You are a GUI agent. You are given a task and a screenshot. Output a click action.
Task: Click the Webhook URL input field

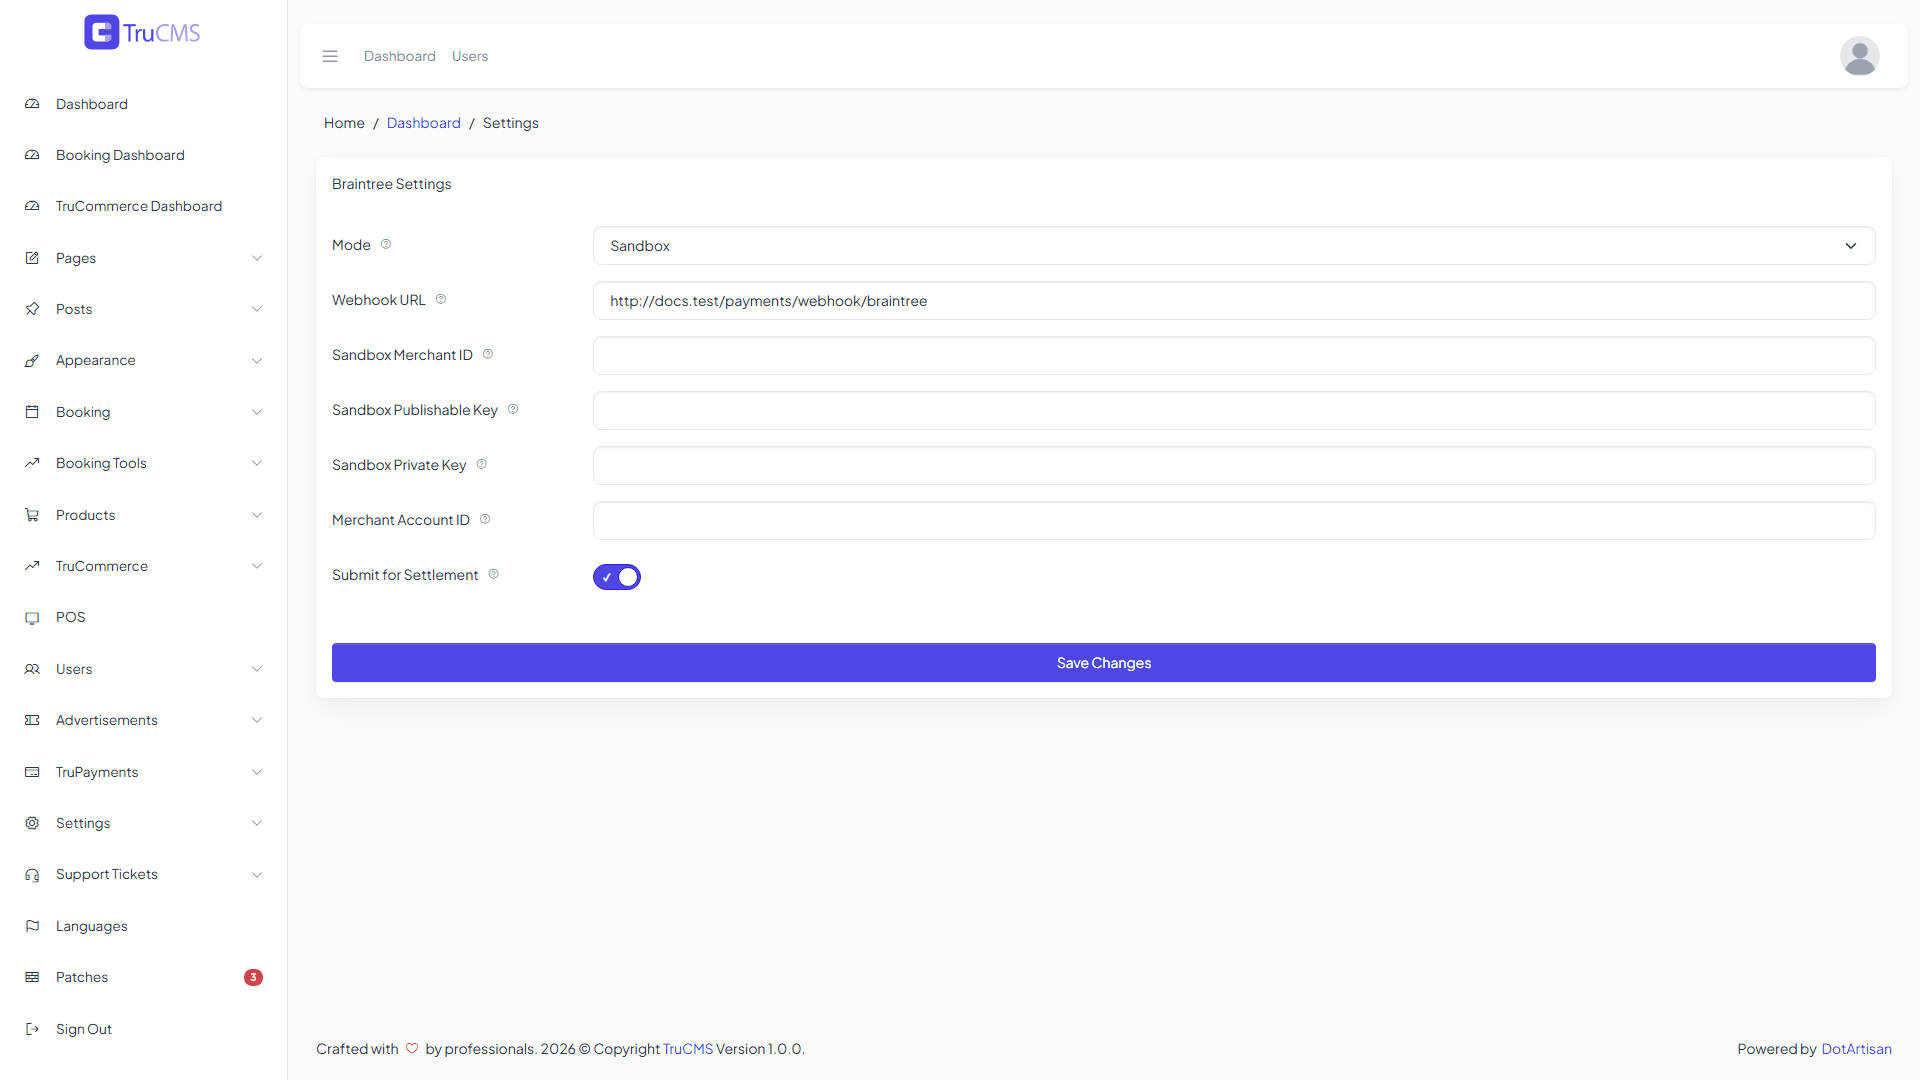(x=1234, y=301)
